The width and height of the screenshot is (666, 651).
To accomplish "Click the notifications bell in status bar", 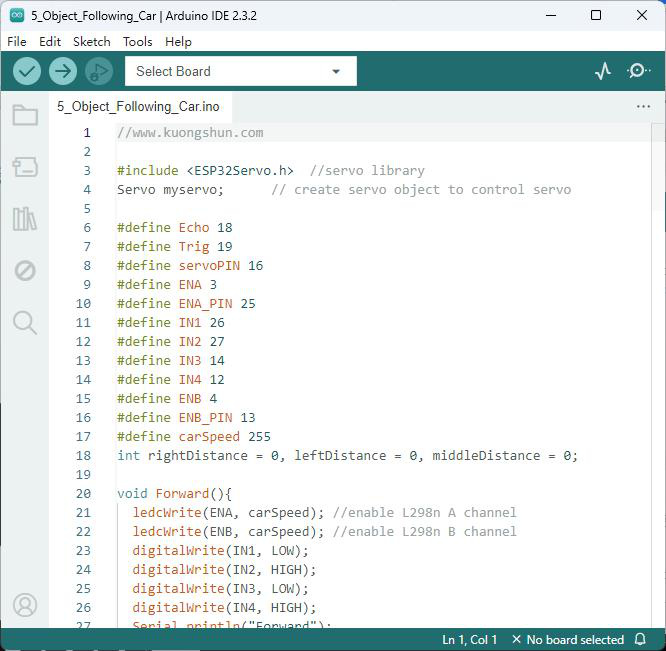I will click(640, 639).
